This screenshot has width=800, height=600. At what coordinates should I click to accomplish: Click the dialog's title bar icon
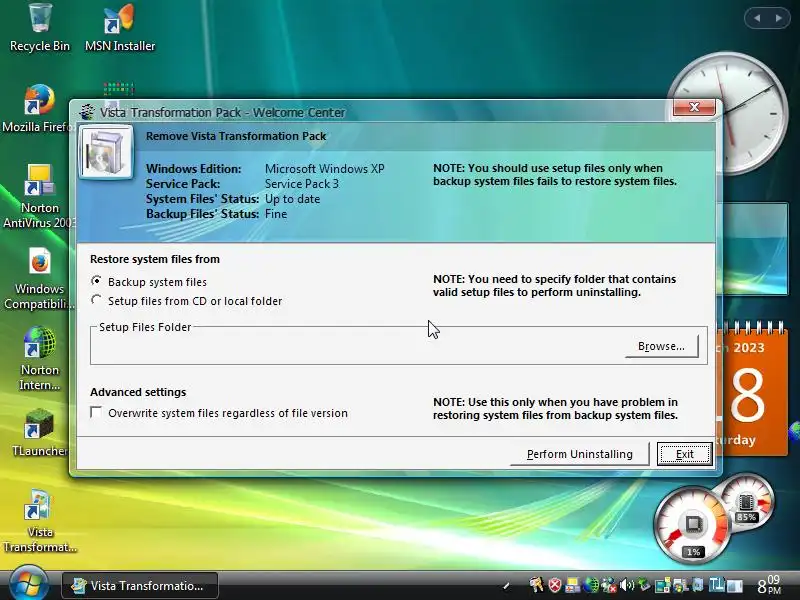87,112
